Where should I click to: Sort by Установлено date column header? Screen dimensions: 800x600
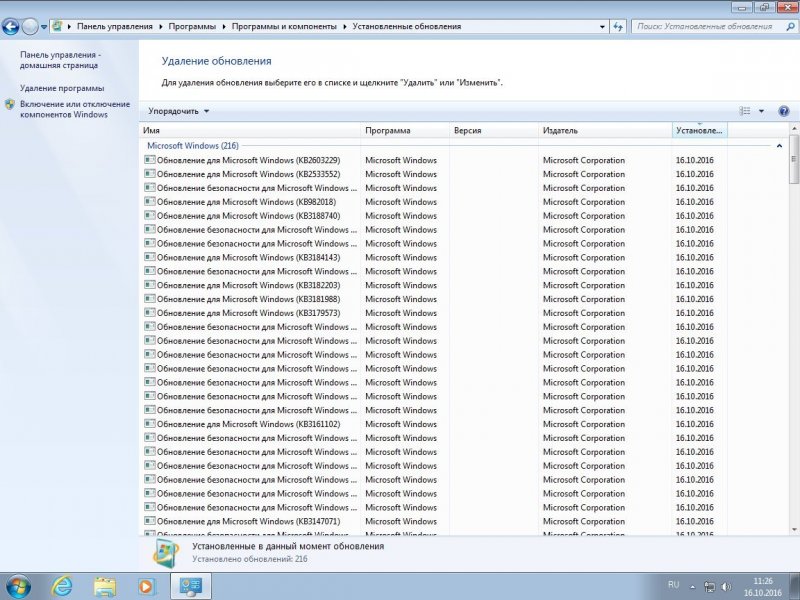(x=699, y=130)
